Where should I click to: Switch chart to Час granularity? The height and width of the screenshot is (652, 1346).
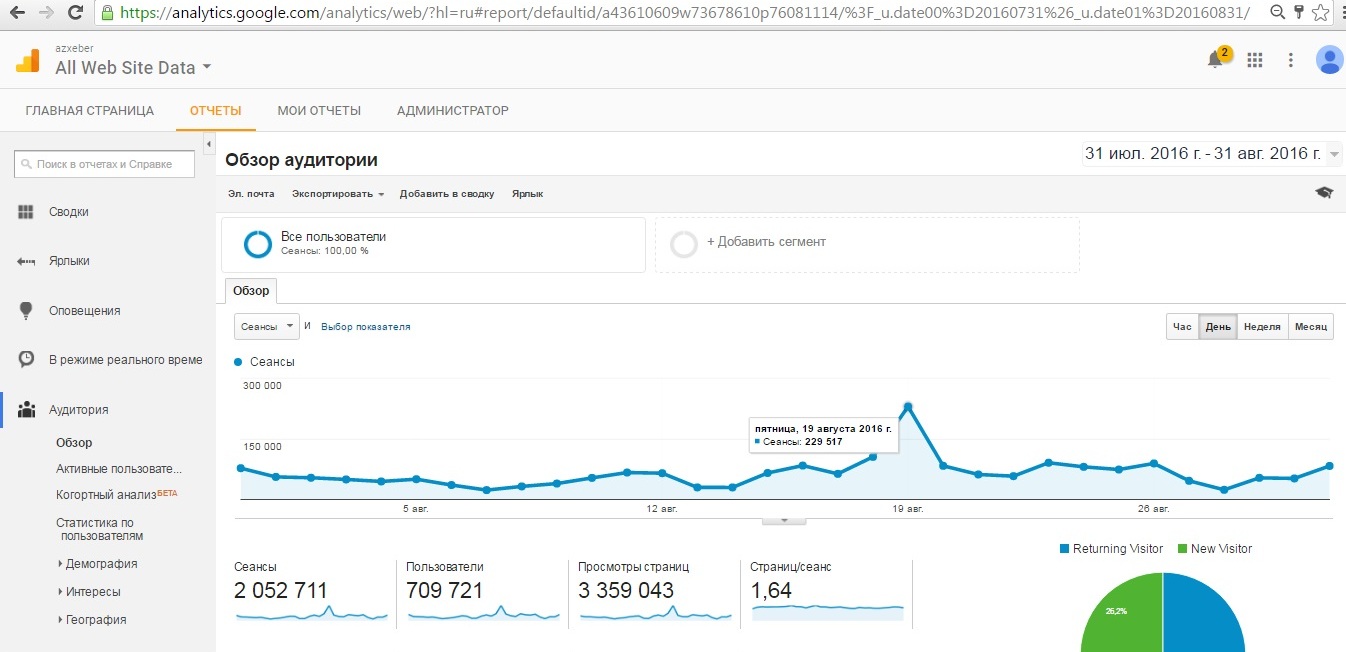(1182, 327)
